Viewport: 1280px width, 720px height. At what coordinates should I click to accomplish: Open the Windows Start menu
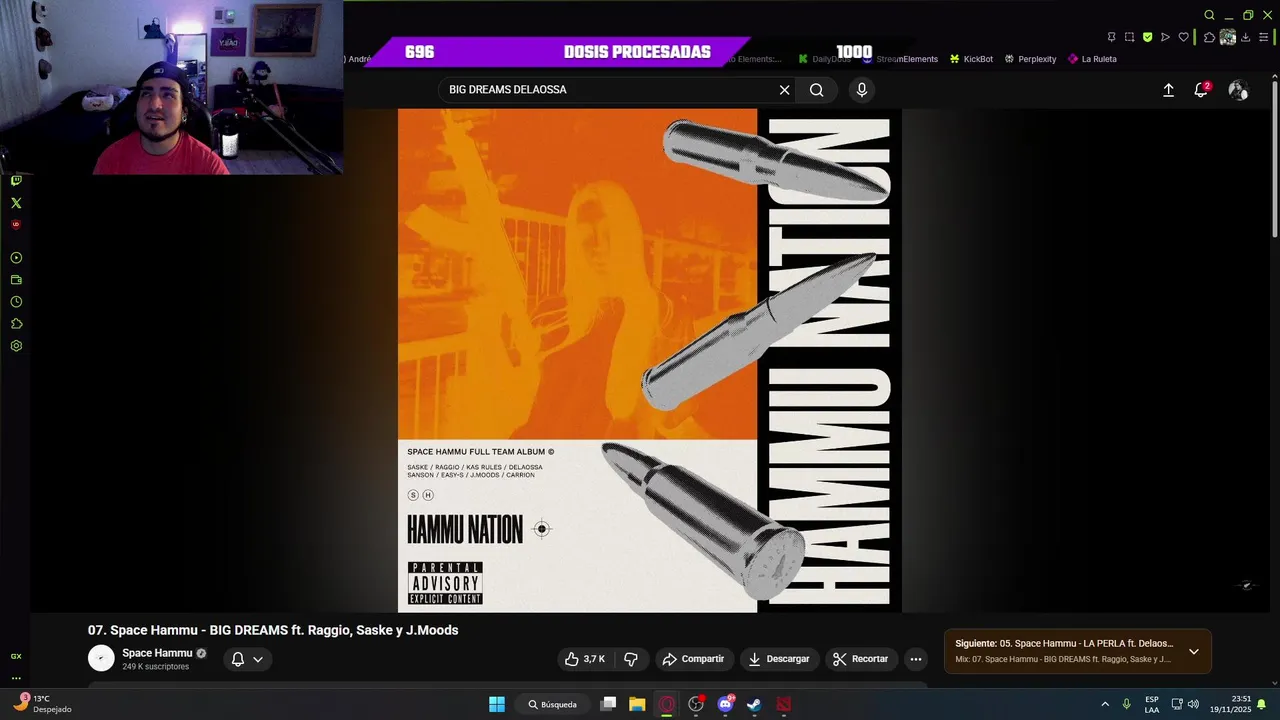[497, 704]
